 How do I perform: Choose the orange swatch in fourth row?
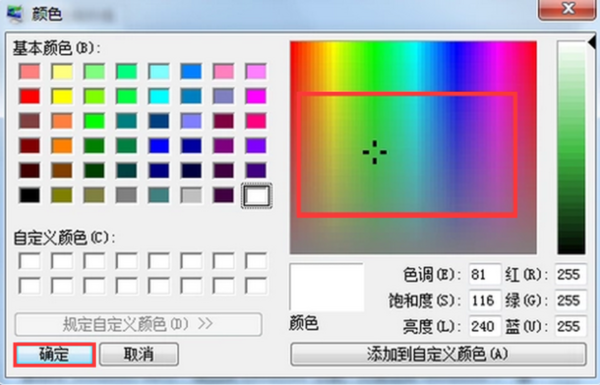pos(62,146)
